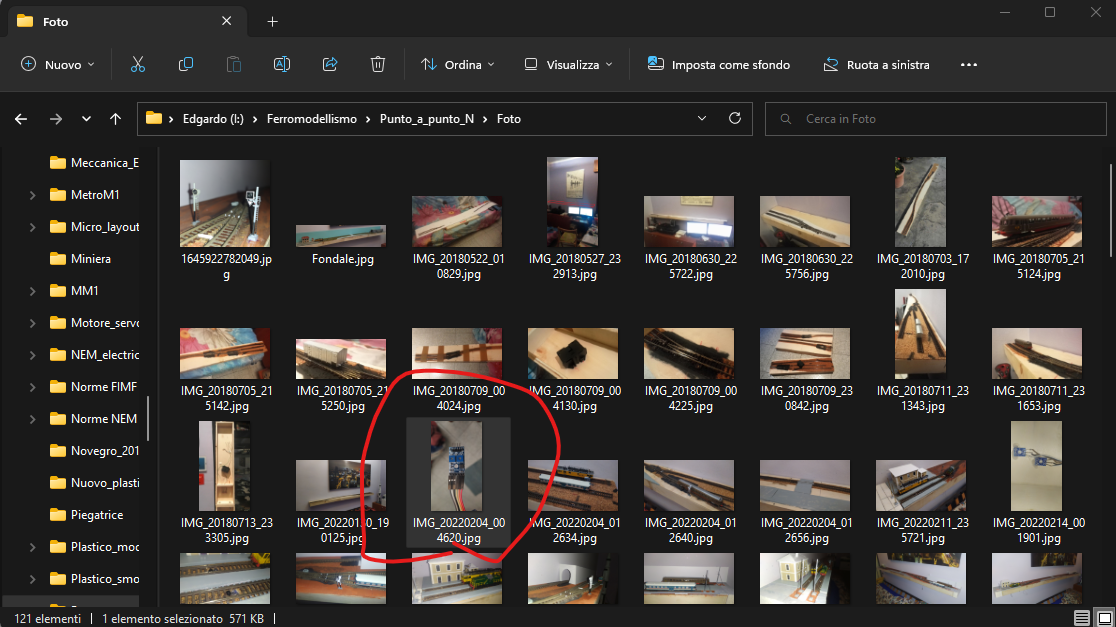Switch to details list view in status bar
The width and height of the screenshot is (1116, 627).
[1081, 619]
